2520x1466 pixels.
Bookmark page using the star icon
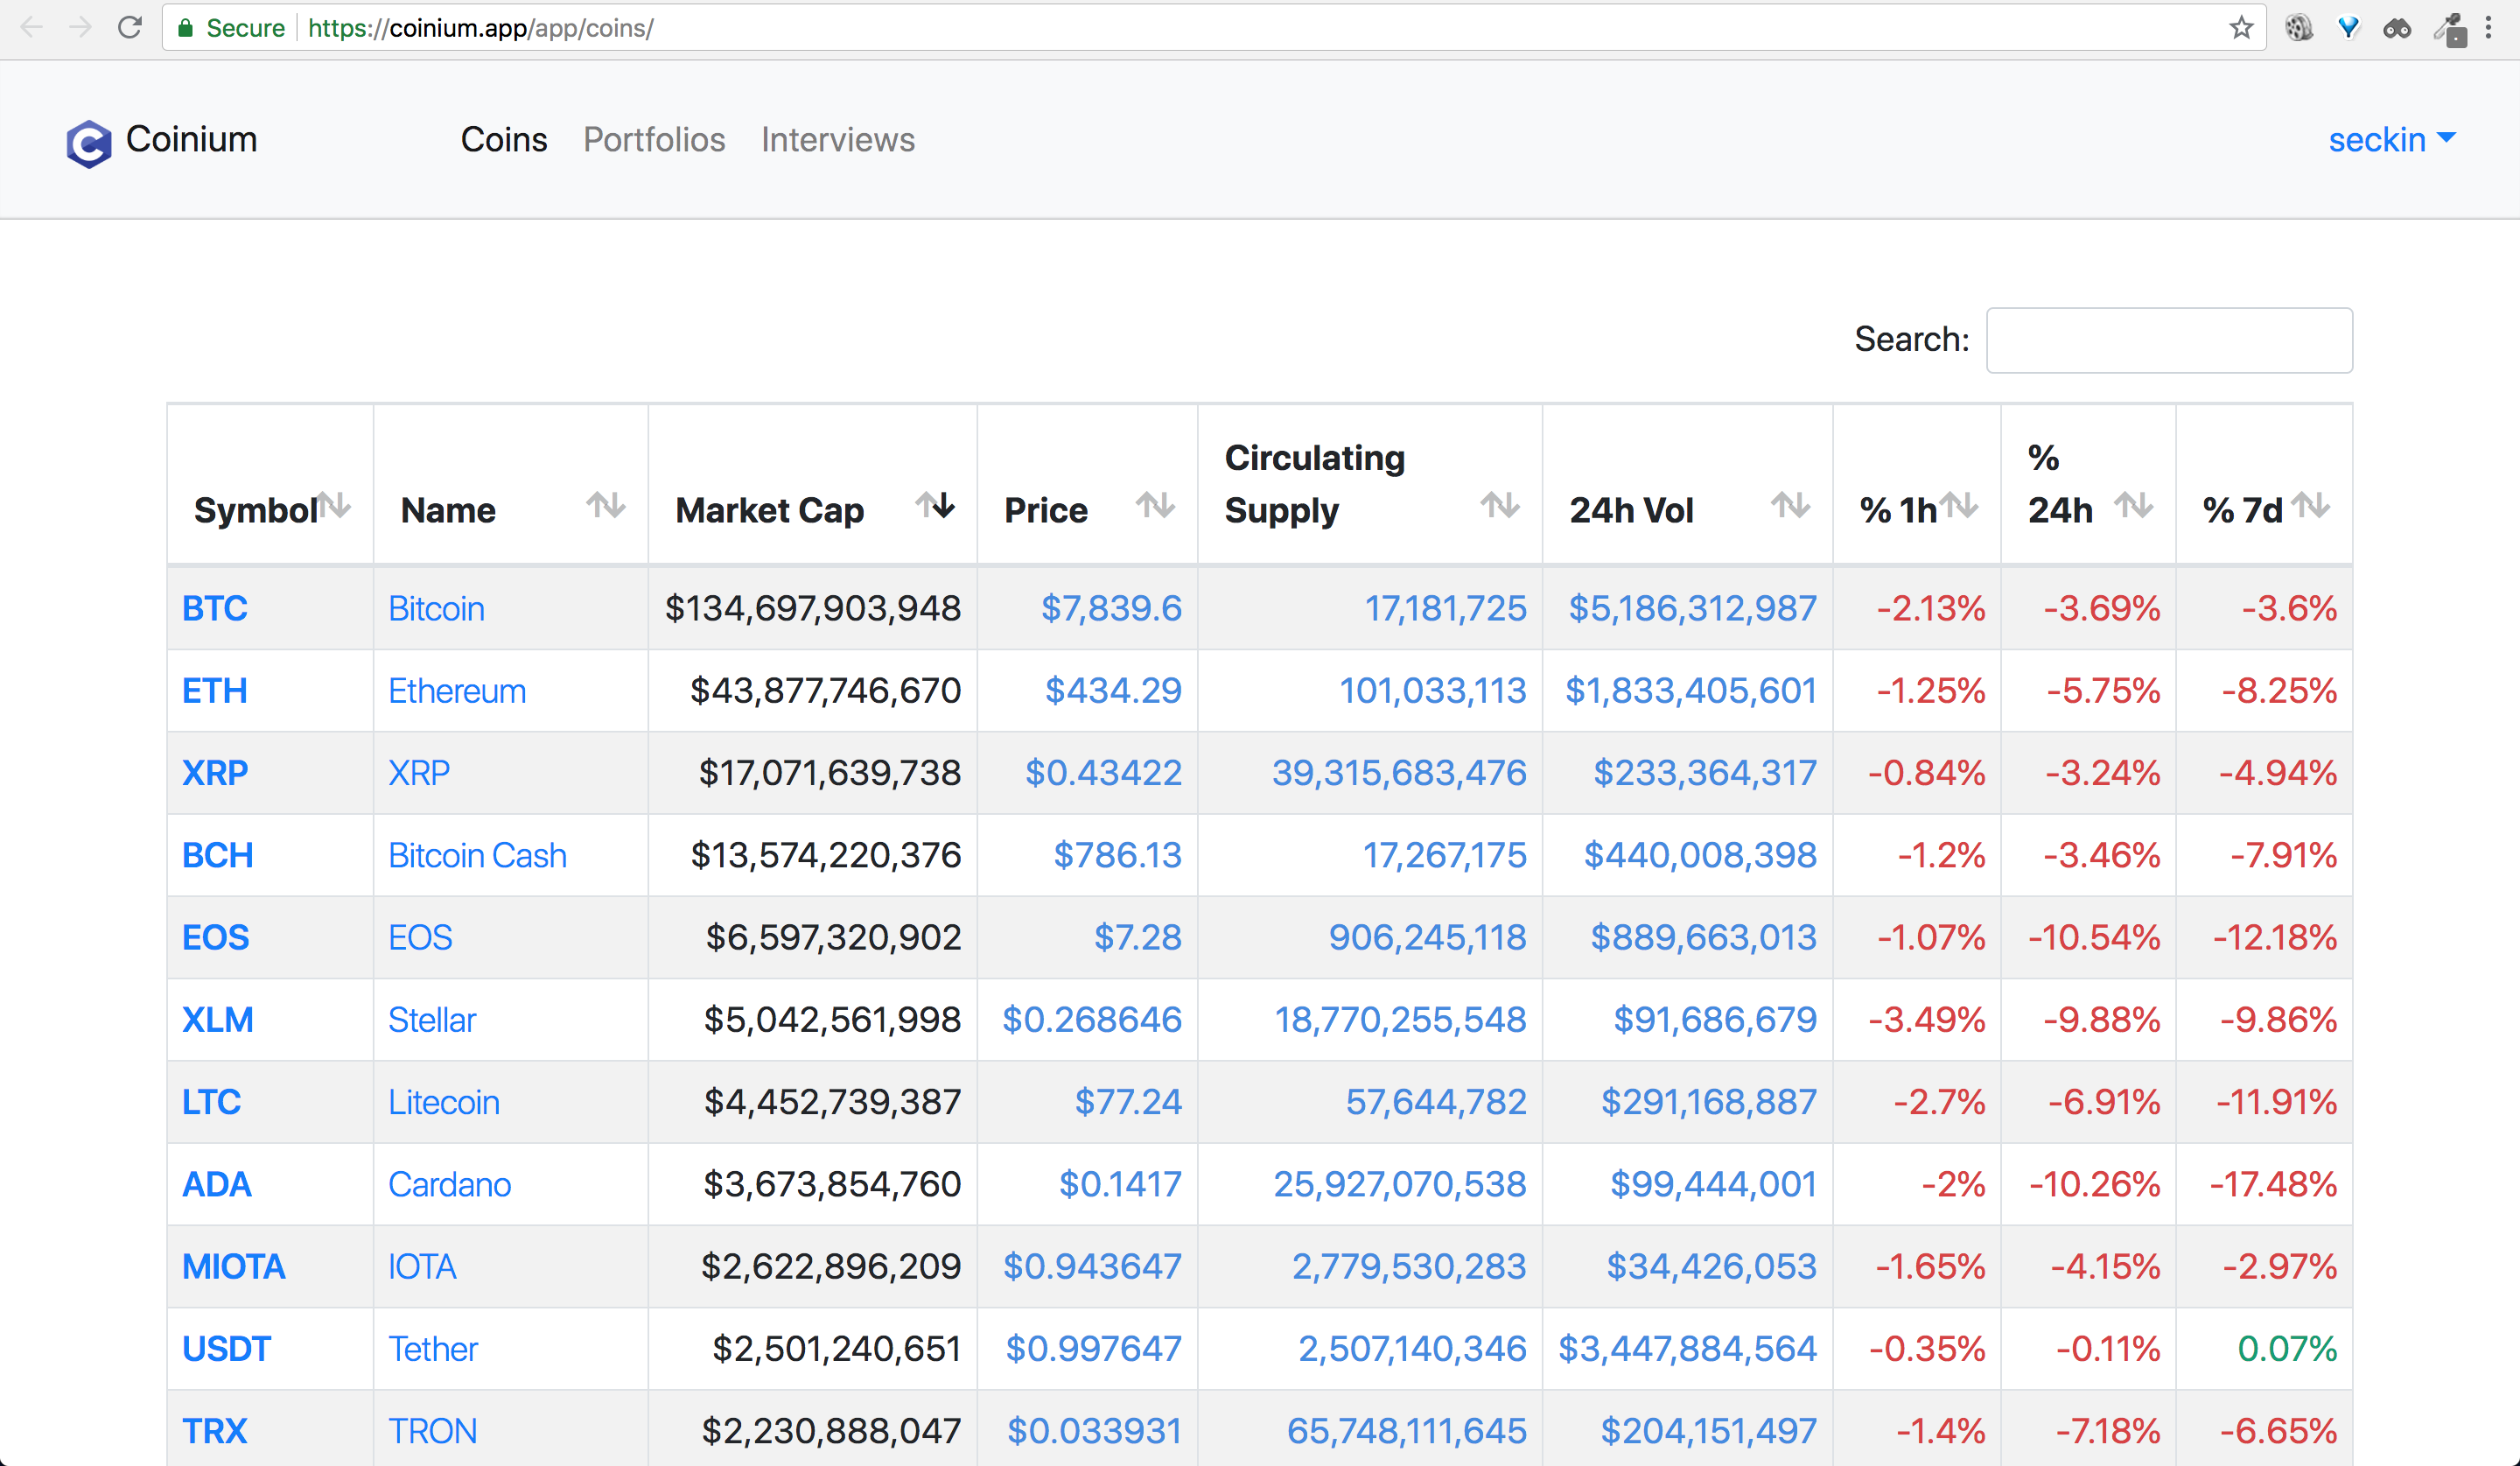(2240, 27)
